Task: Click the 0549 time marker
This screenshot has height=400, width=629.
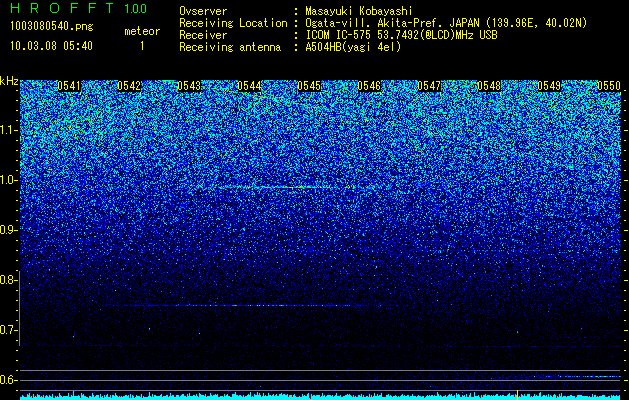Action: pos(549,86)
